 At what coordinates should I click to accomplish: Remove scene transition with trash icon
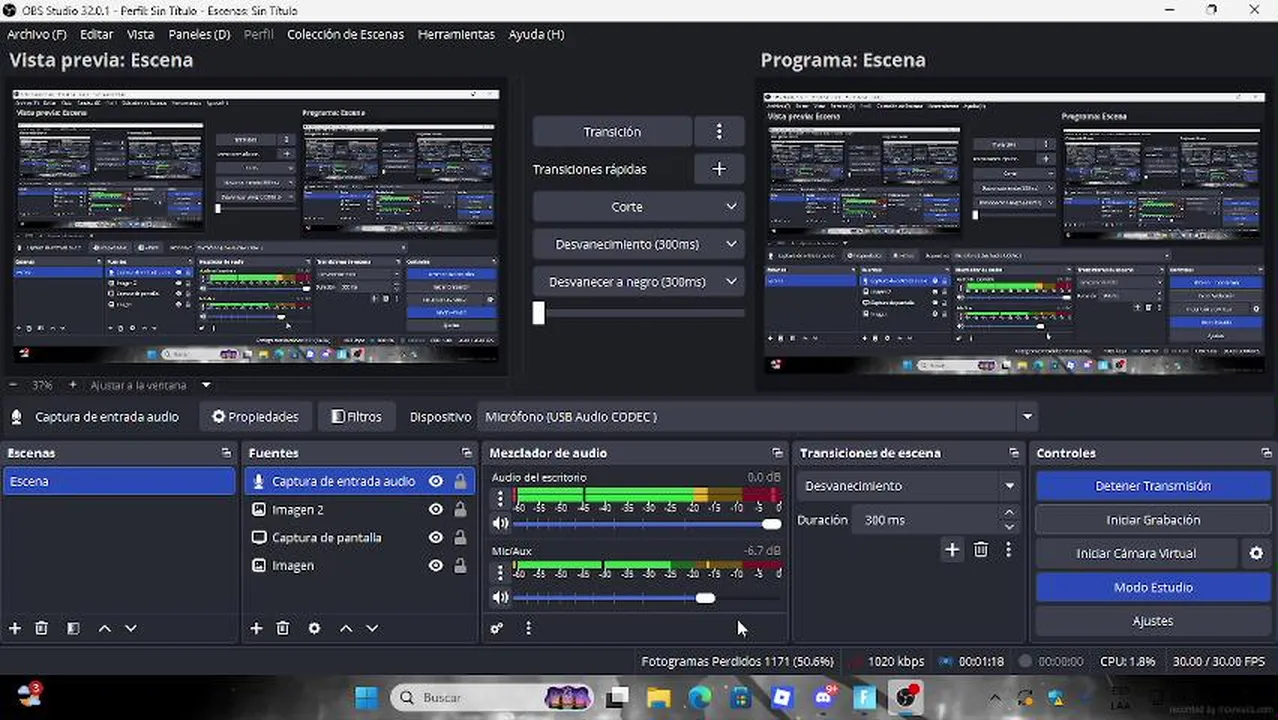(981, 549)
